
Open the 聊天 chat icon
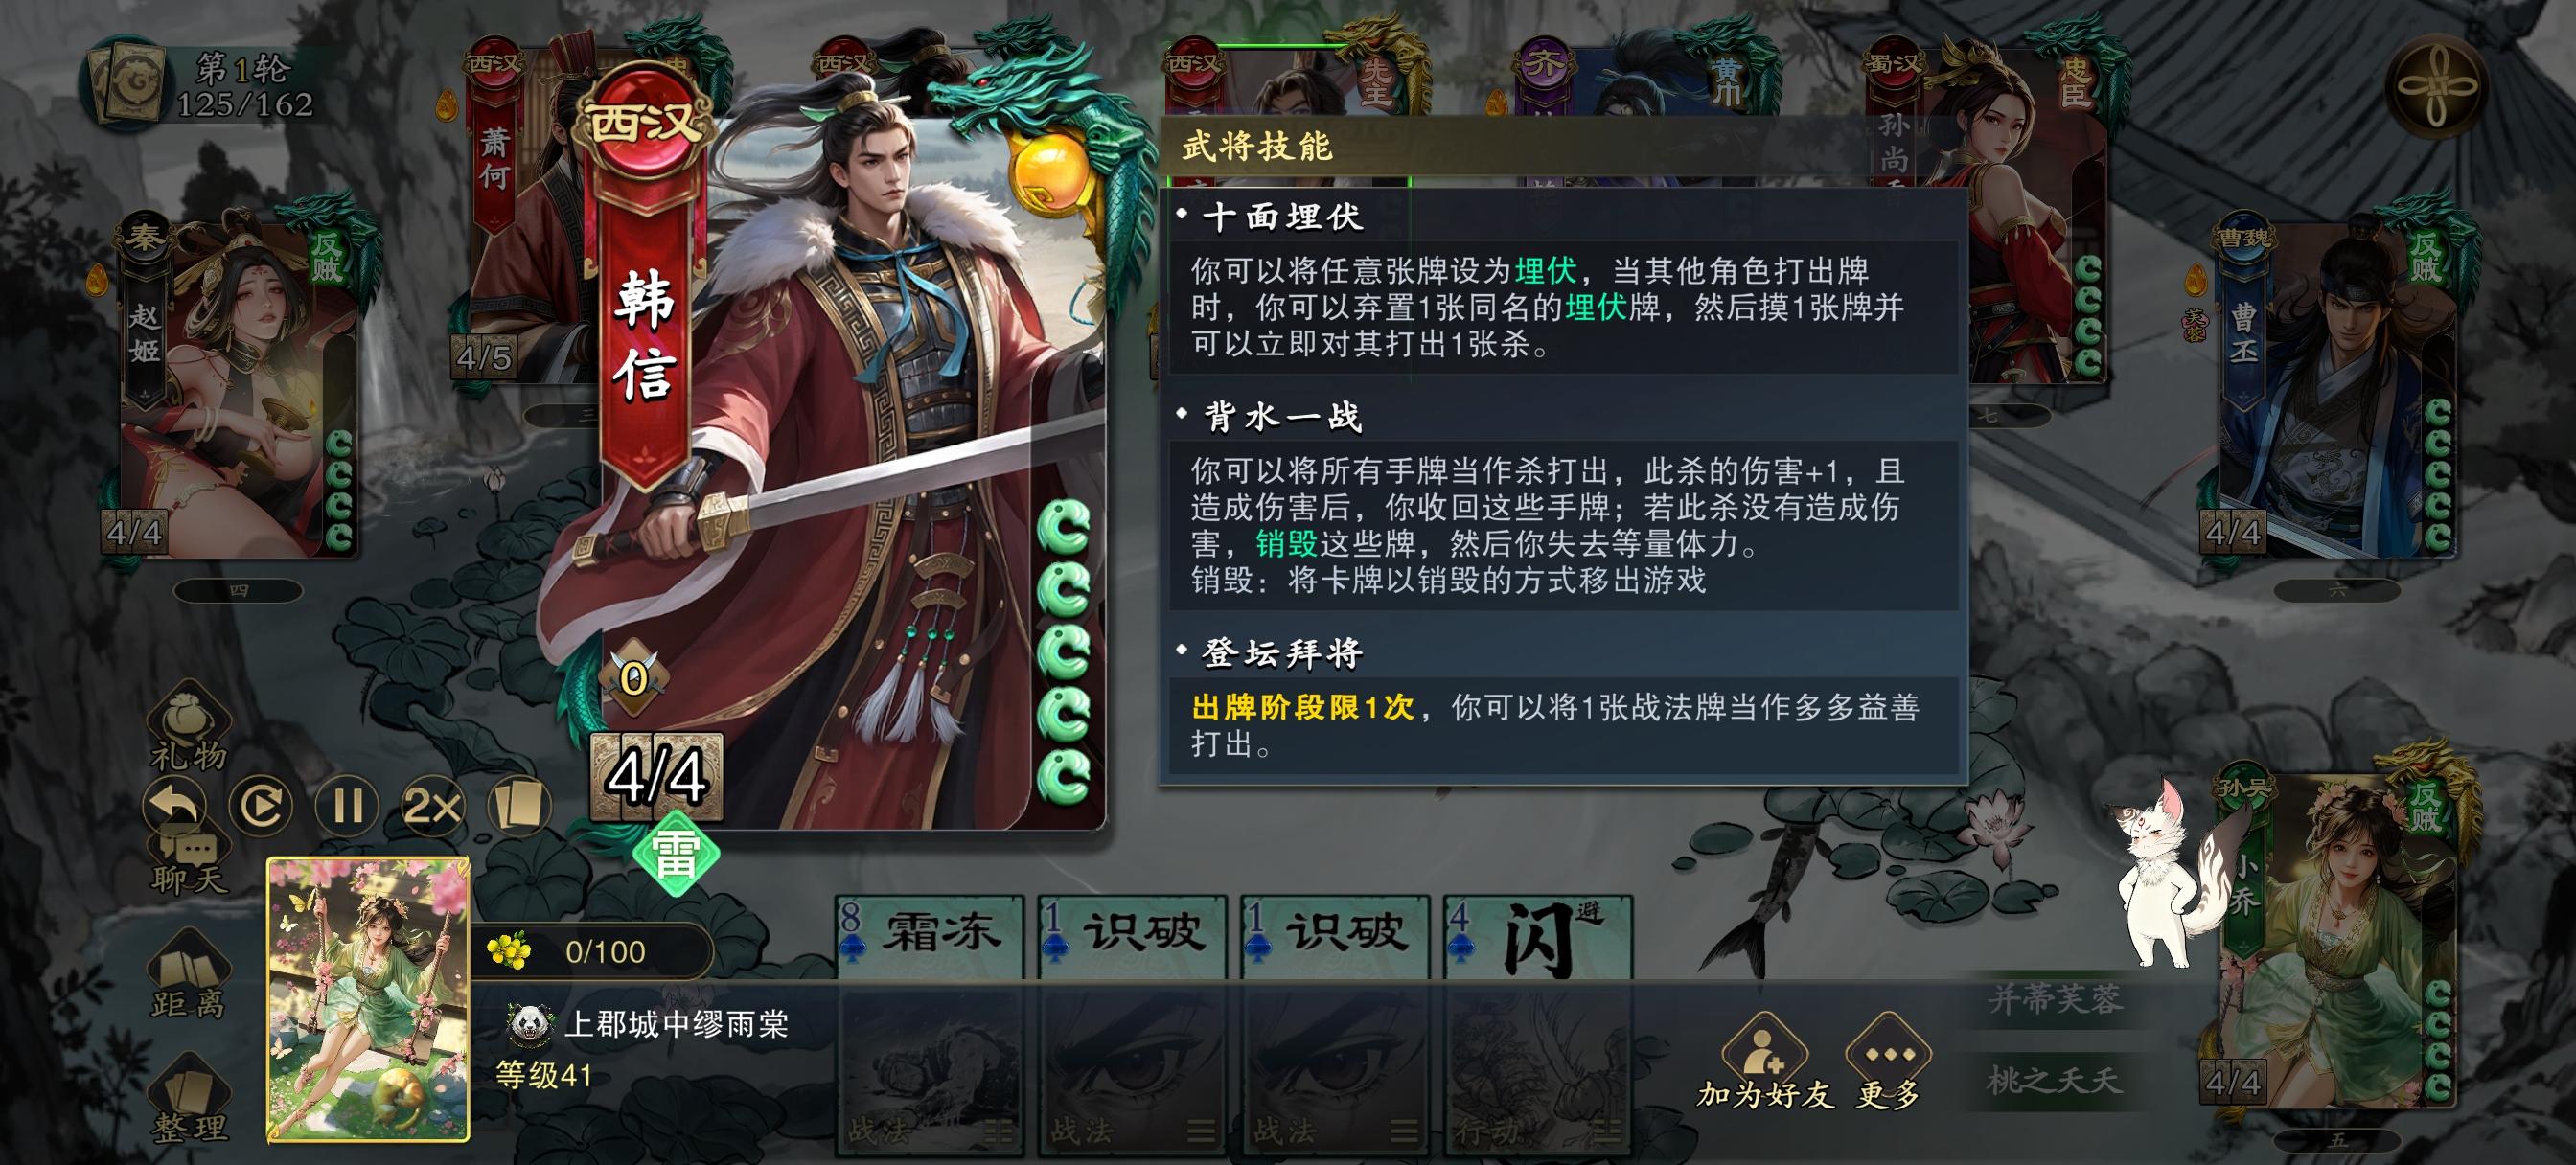(188, 862)
